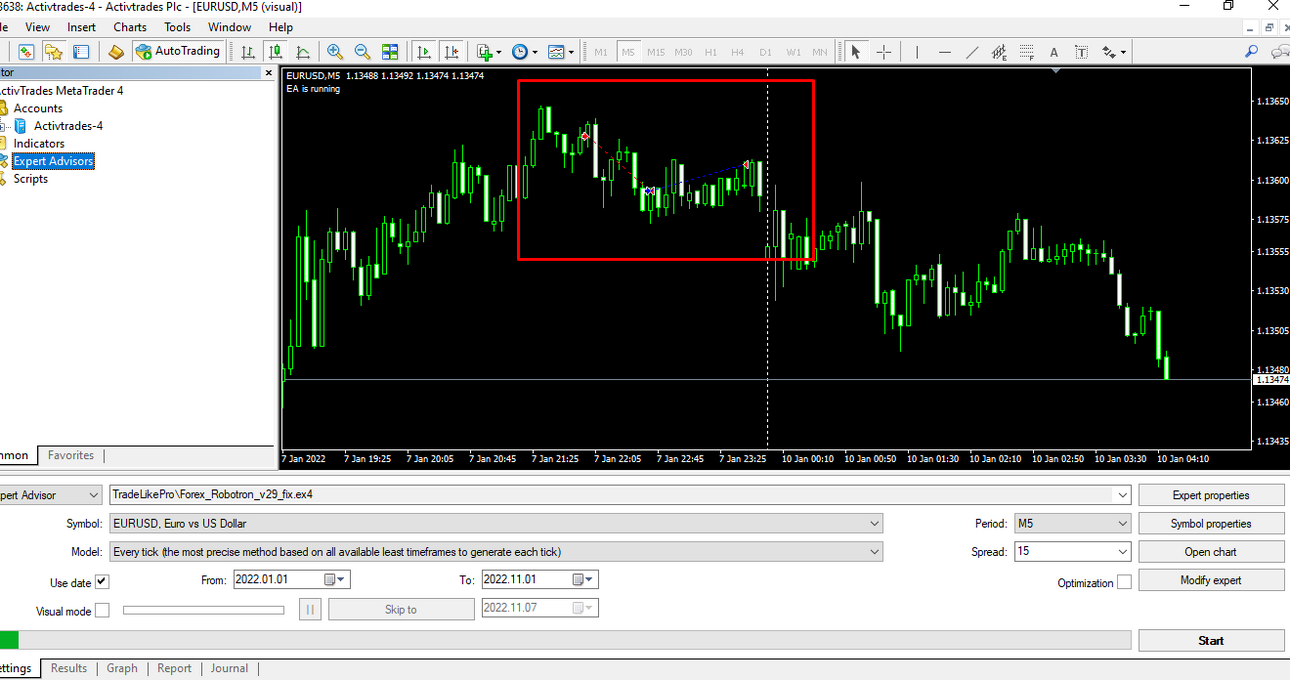Select Accounts in Navigator tree
Image resolution: width=1290 pixels, height=680 pixels.
click(x=38, y=108)
